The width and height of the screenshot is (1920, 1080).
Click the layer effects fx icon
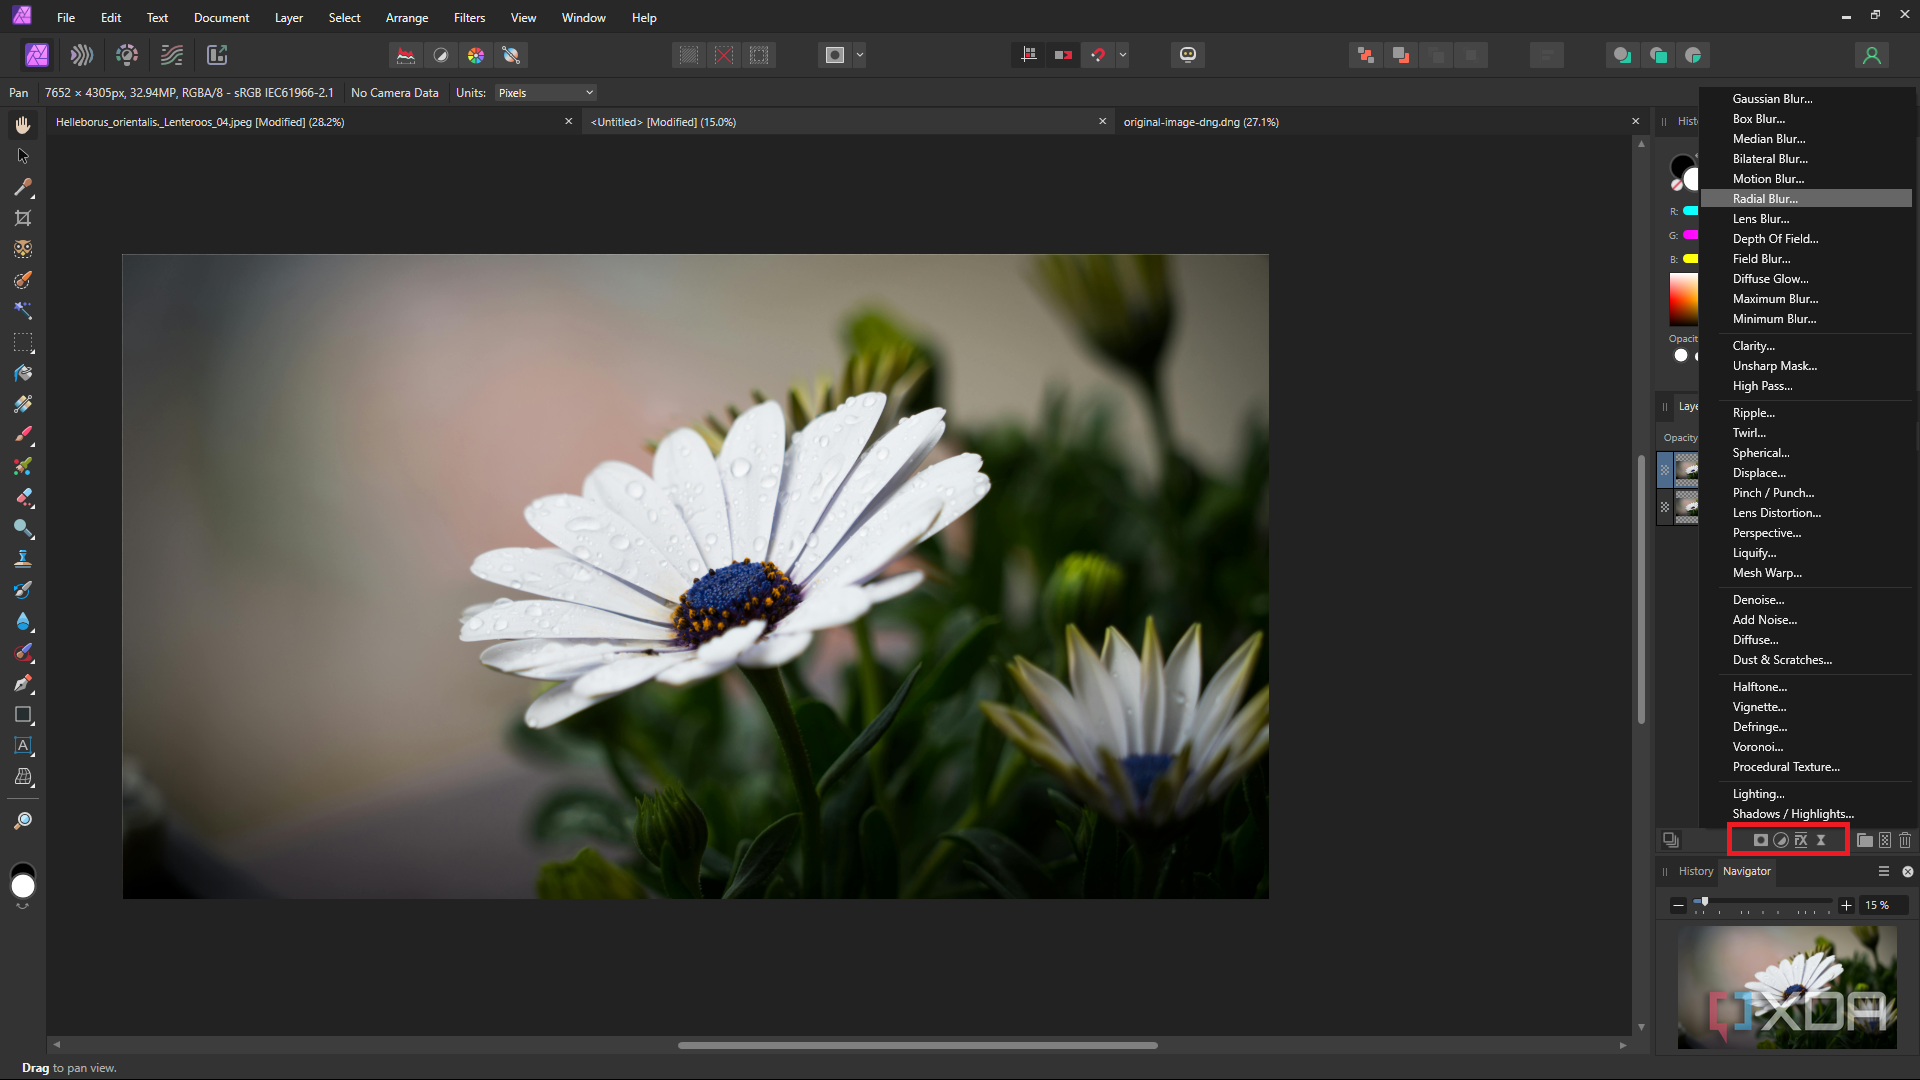(1801, 840)
